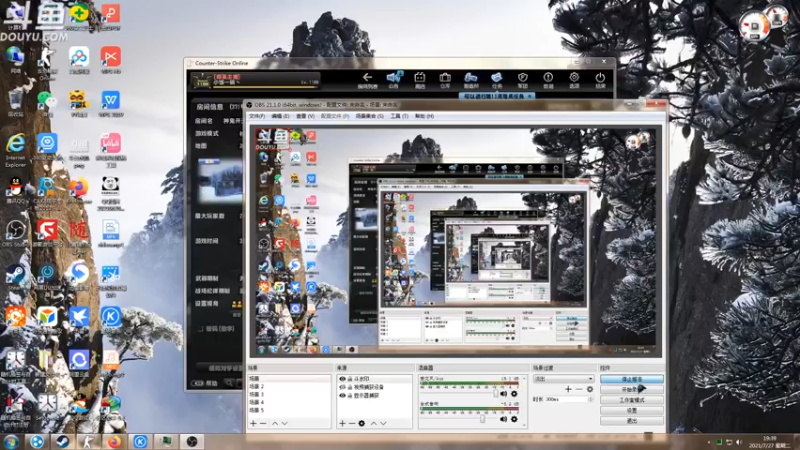Toggle visibility eye of second source in OBS
Screen dimensions: 800x450
342,387
